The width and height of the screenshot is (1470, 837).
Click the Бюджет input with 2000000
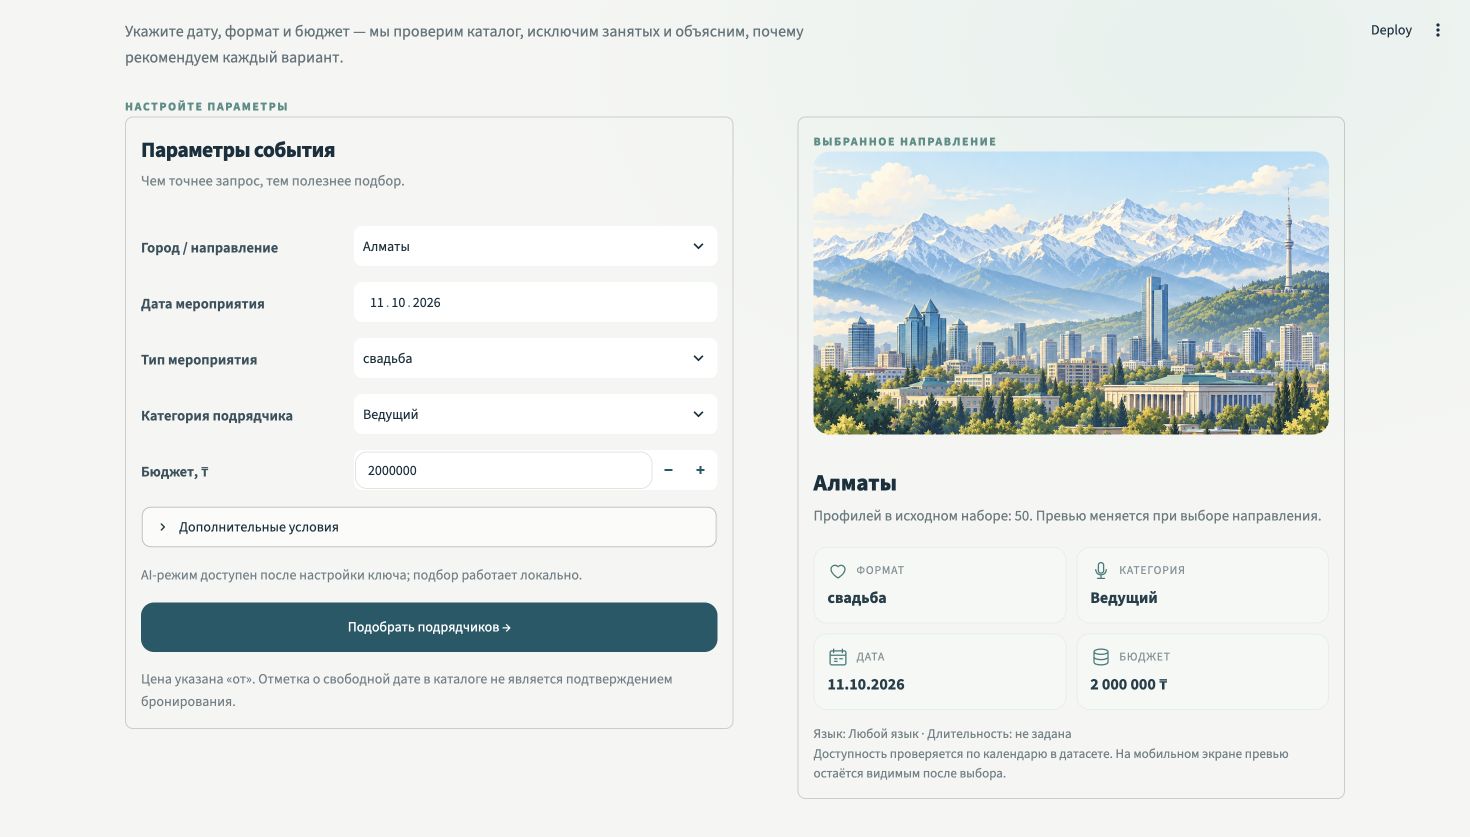[x=503, y=470]
